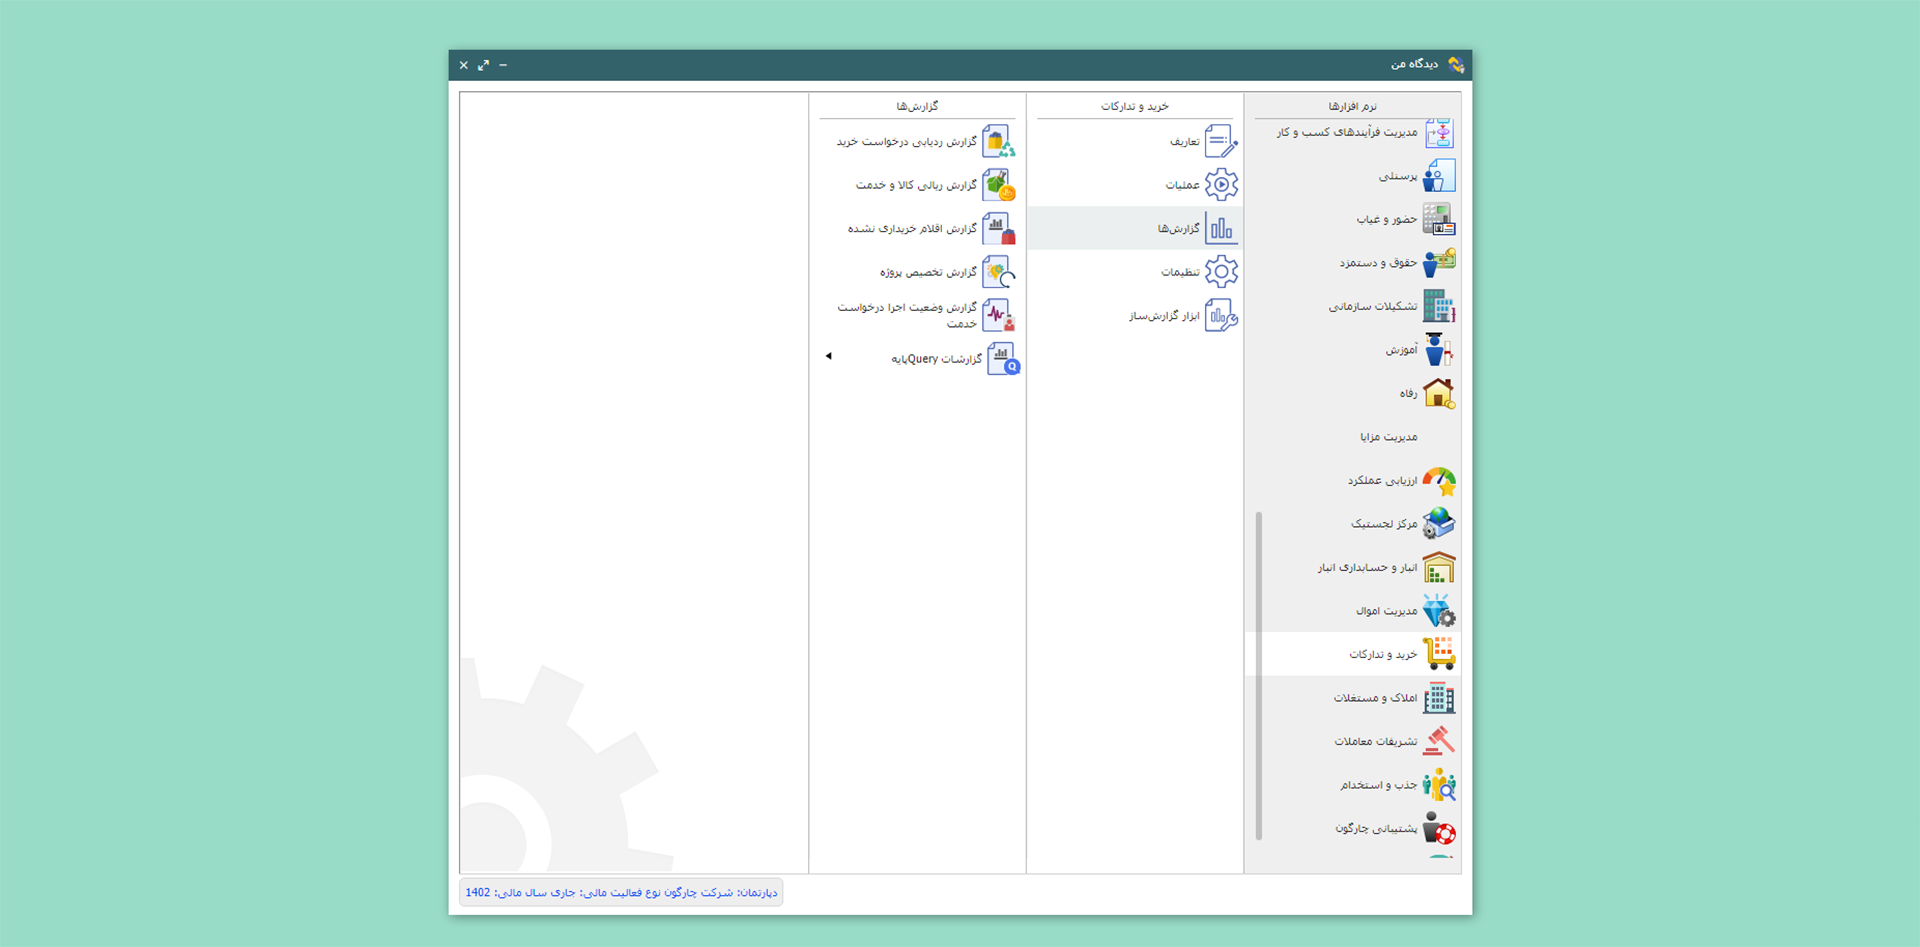The height and width of the screenshot is (947, 1920).
Task: Select the real estate (املاک و مستغلات) module
Action: pyautogui.click(x=1375, y=698)
